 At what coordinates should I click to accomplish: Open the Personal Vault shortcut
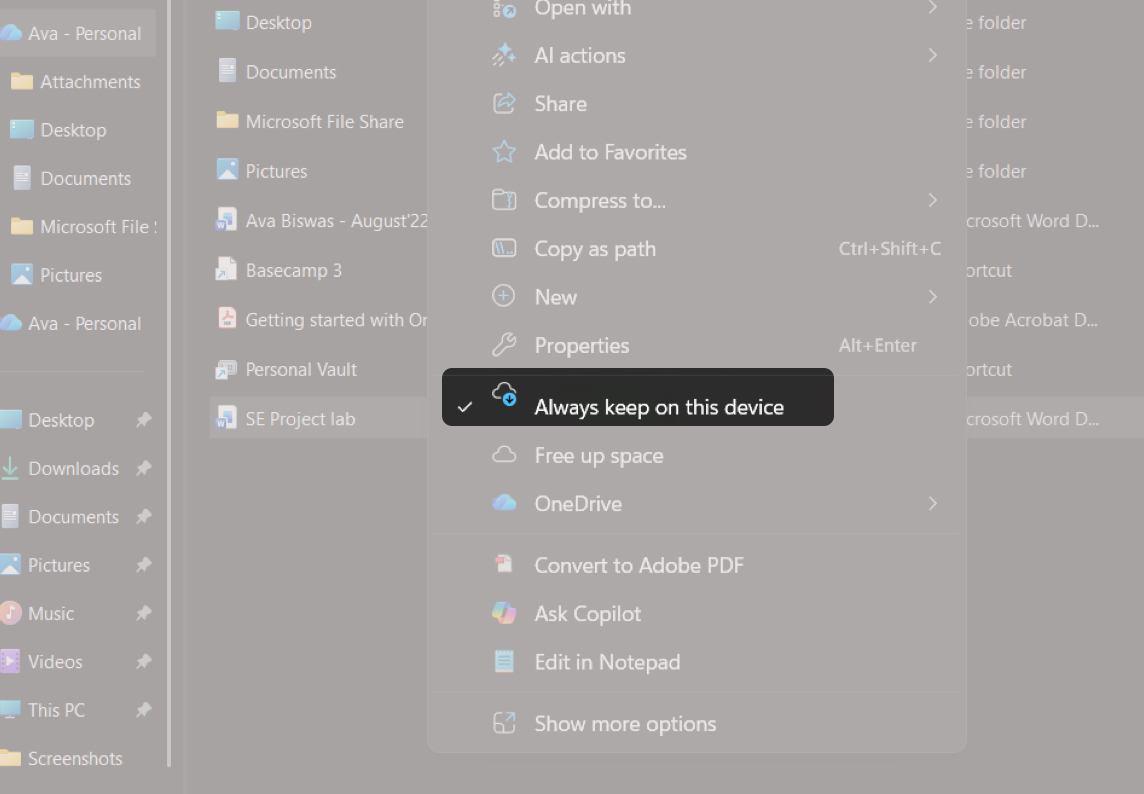[x=301, y=370]
